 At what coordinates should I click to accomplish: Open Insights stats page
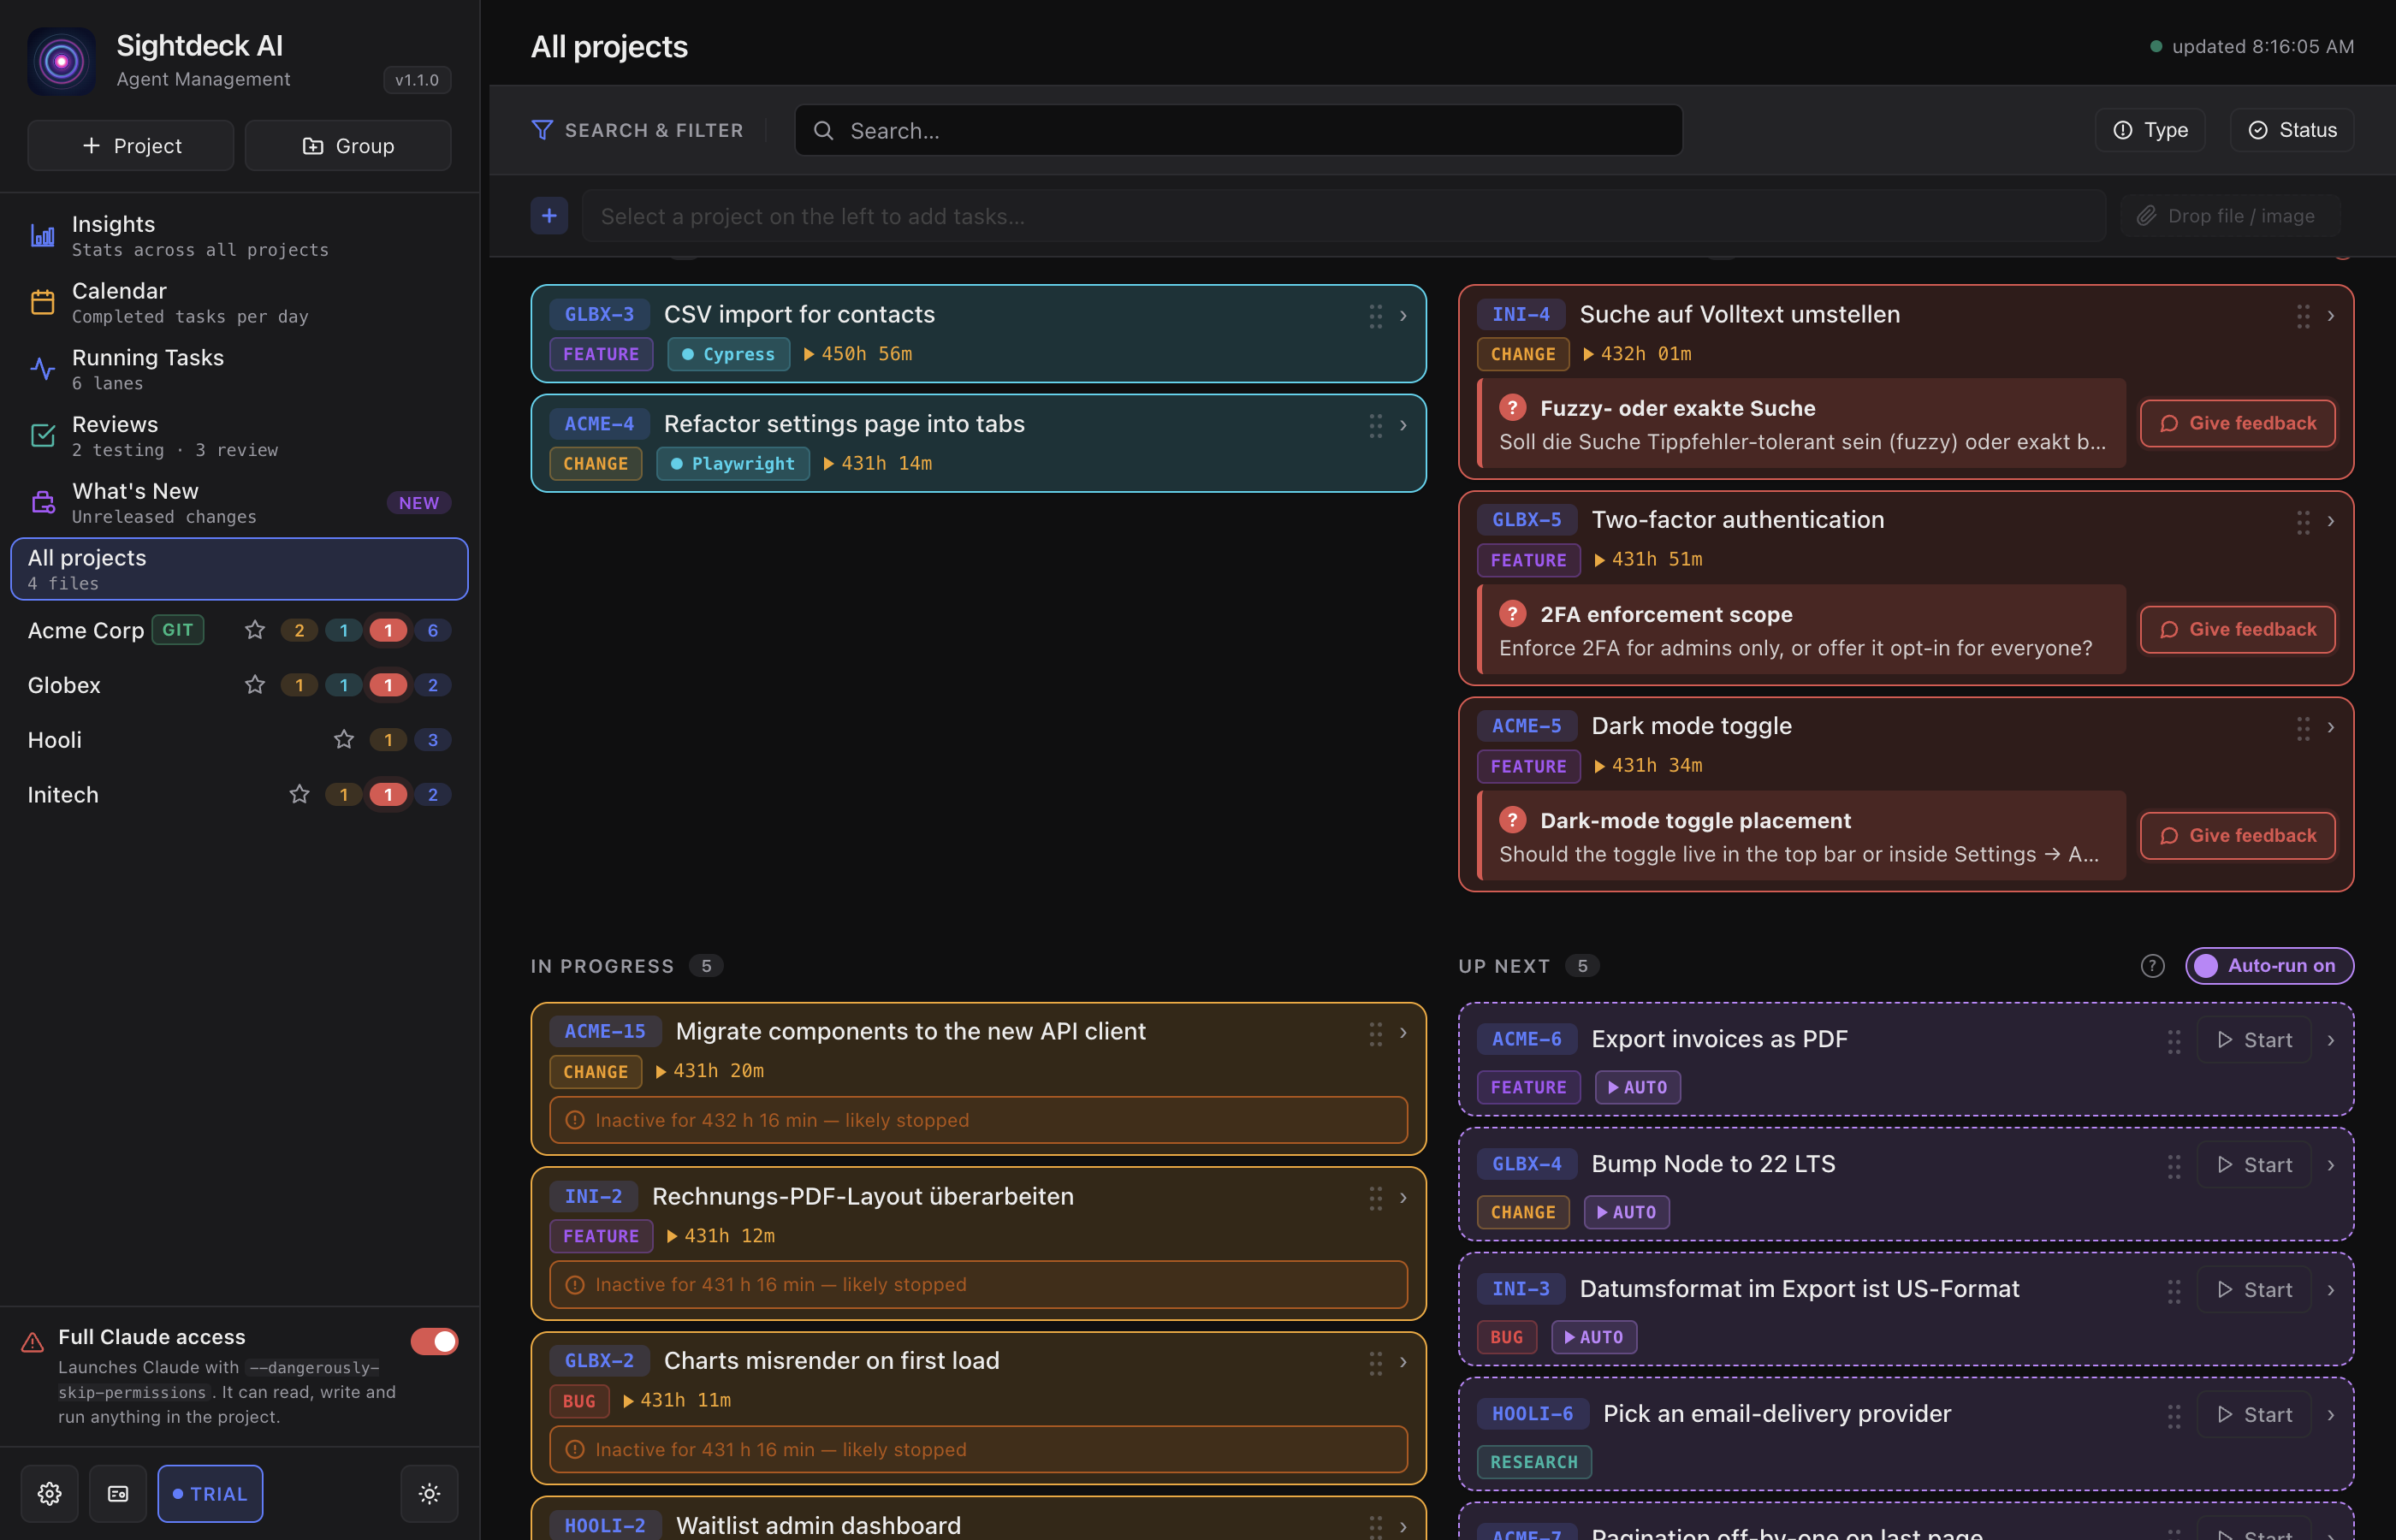point(239,236)
